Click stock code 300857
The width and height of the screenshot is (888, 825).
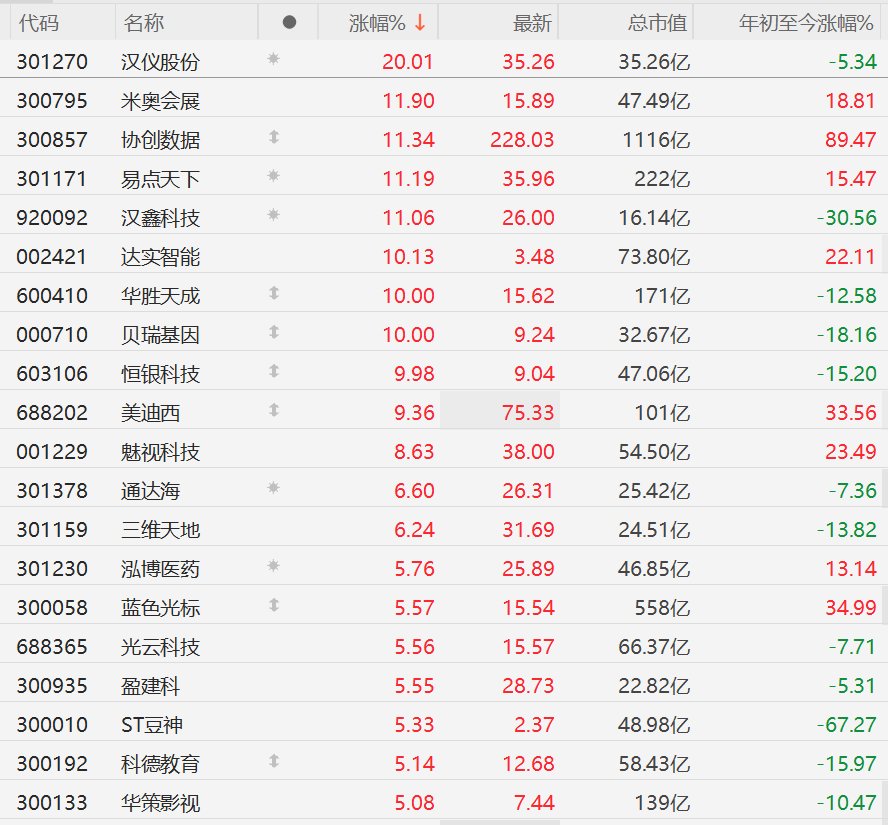(x=52, y=140)
